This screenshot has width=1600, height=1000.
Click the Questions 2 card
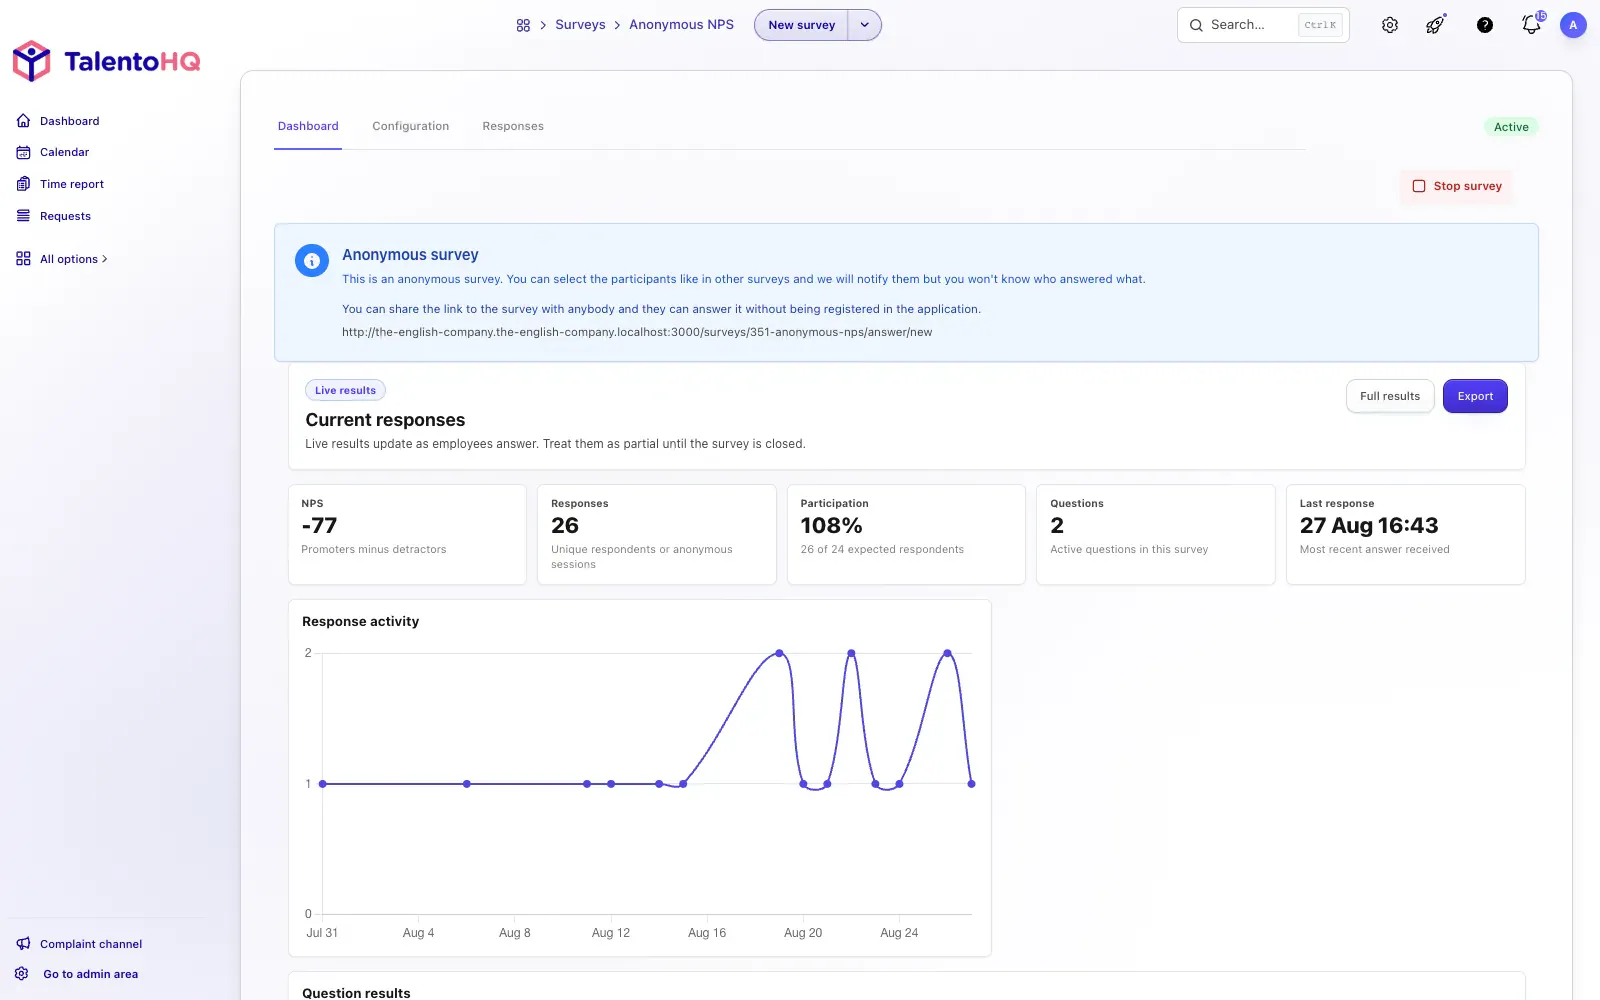pos(1156,535)
